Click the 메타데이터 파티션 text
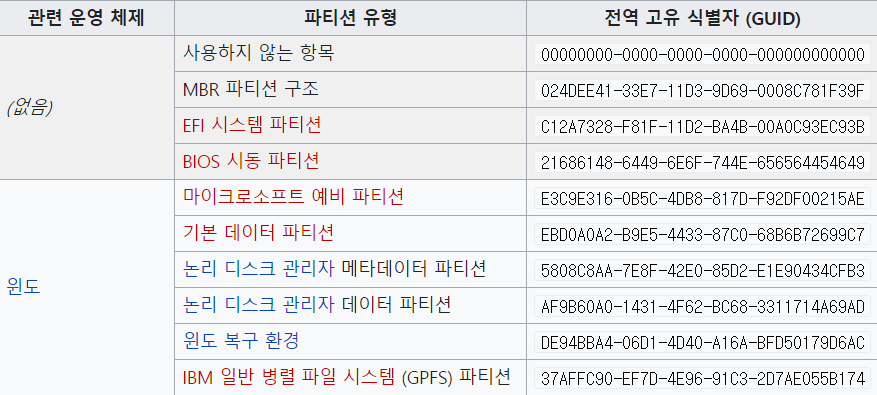 click(x=413, y=269)
